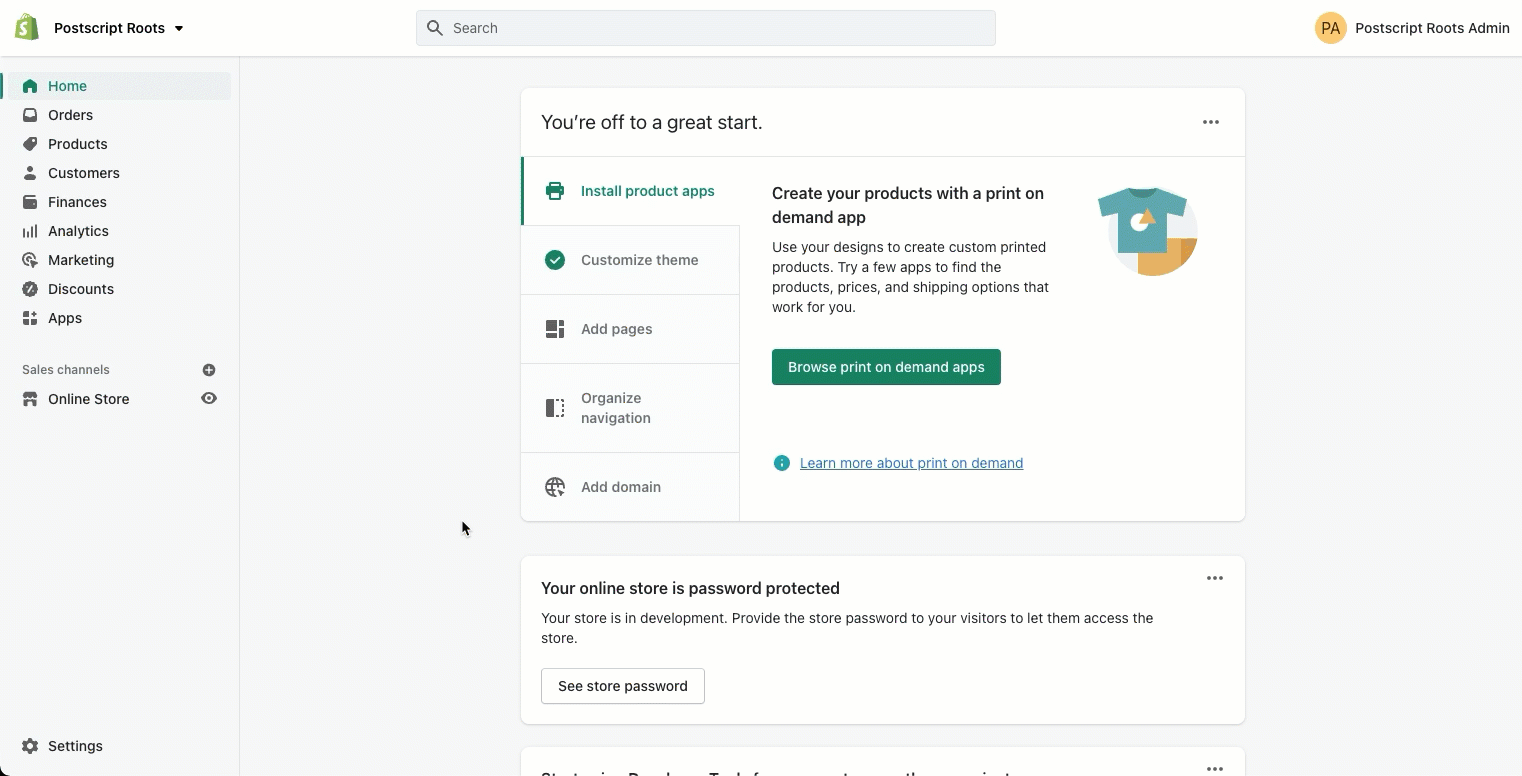Click Browse print on demand apps
The width and height of the screenshot is (1522, 776).
tap(886, 367)
